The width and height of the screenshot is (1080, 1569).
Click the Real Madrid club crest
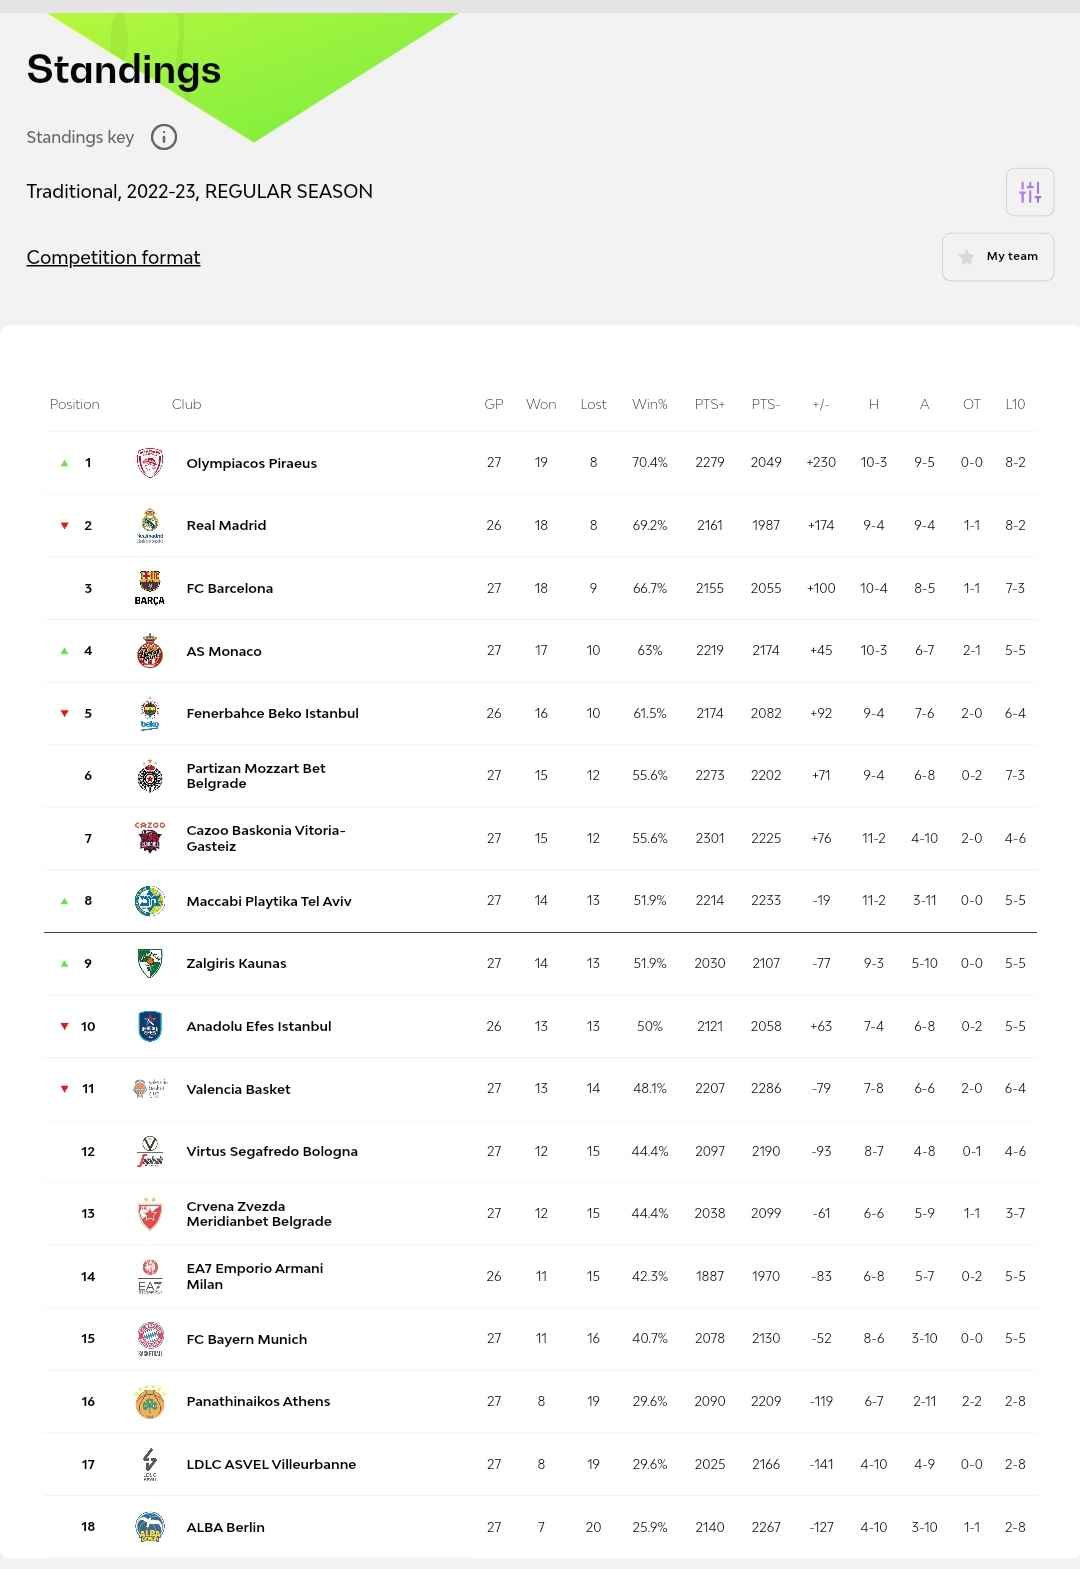[x=150, y=525]
